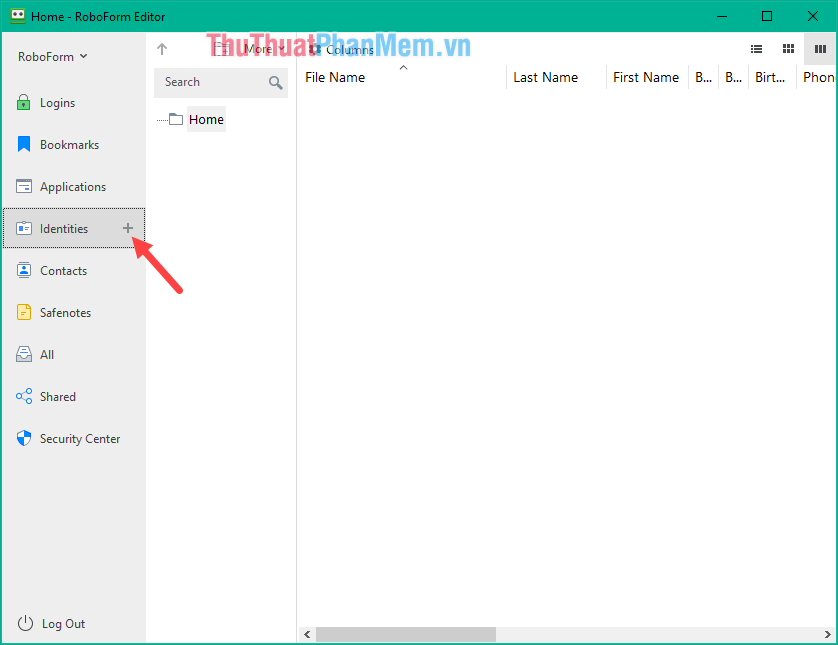Open the RoboForm menu dropdown

[x=51, y=56]
